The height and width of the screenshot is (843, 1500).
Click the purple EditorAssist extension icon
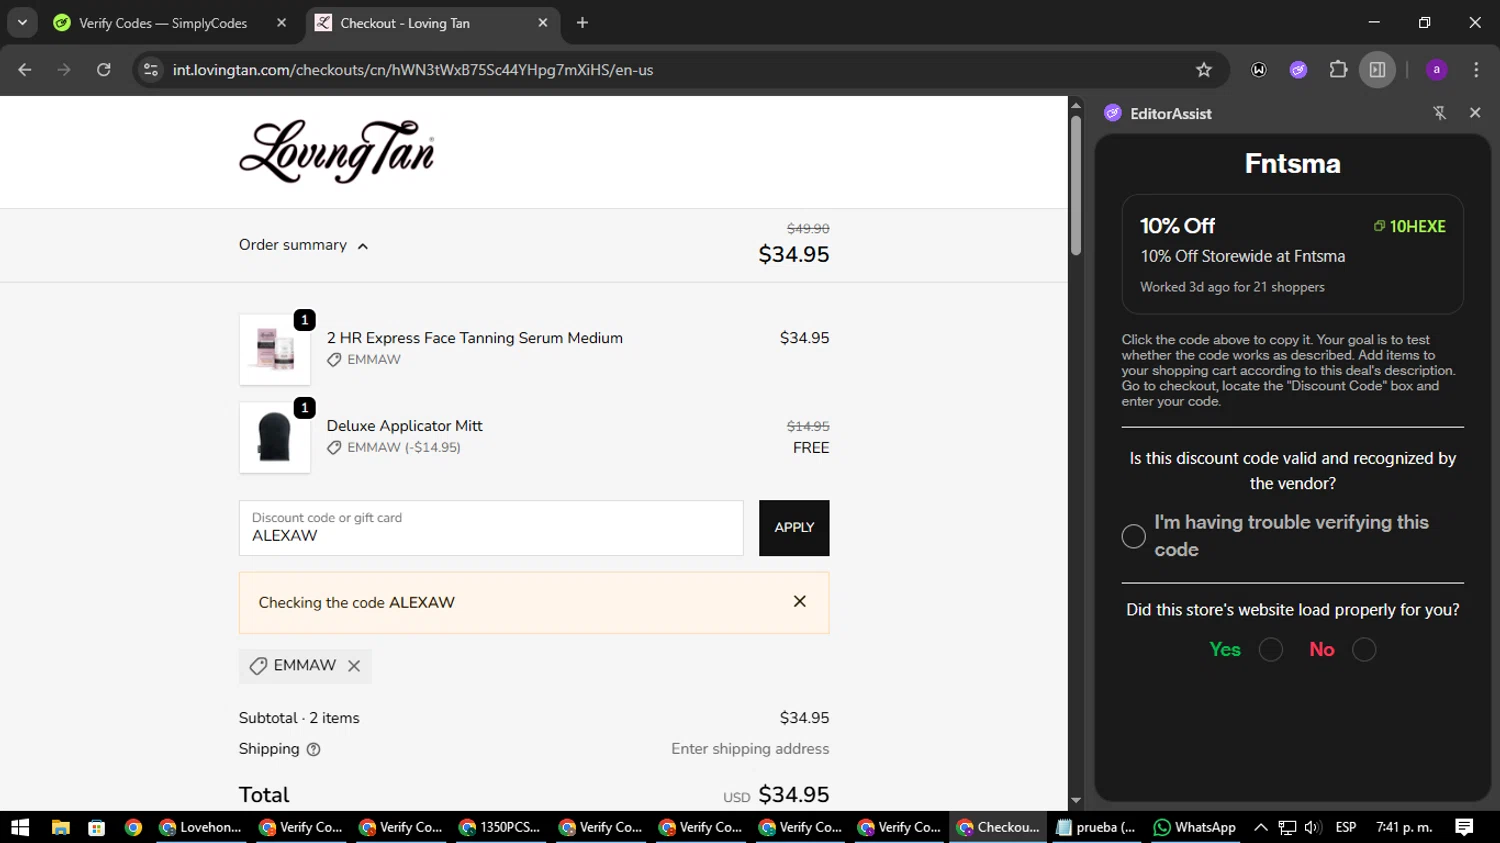[x=1298, y=70]
